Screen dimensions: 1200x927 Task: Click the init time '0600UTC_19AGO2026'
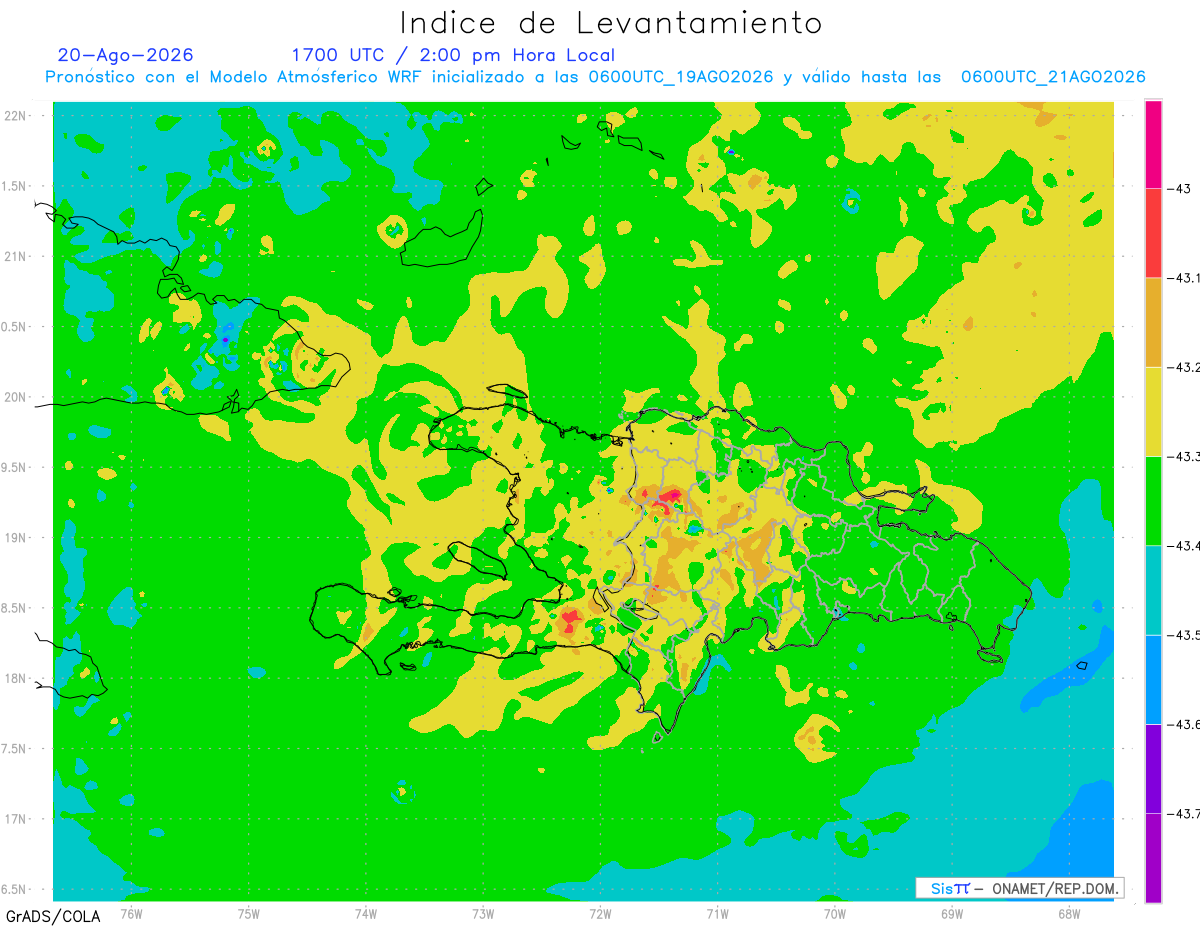point(680,77)
